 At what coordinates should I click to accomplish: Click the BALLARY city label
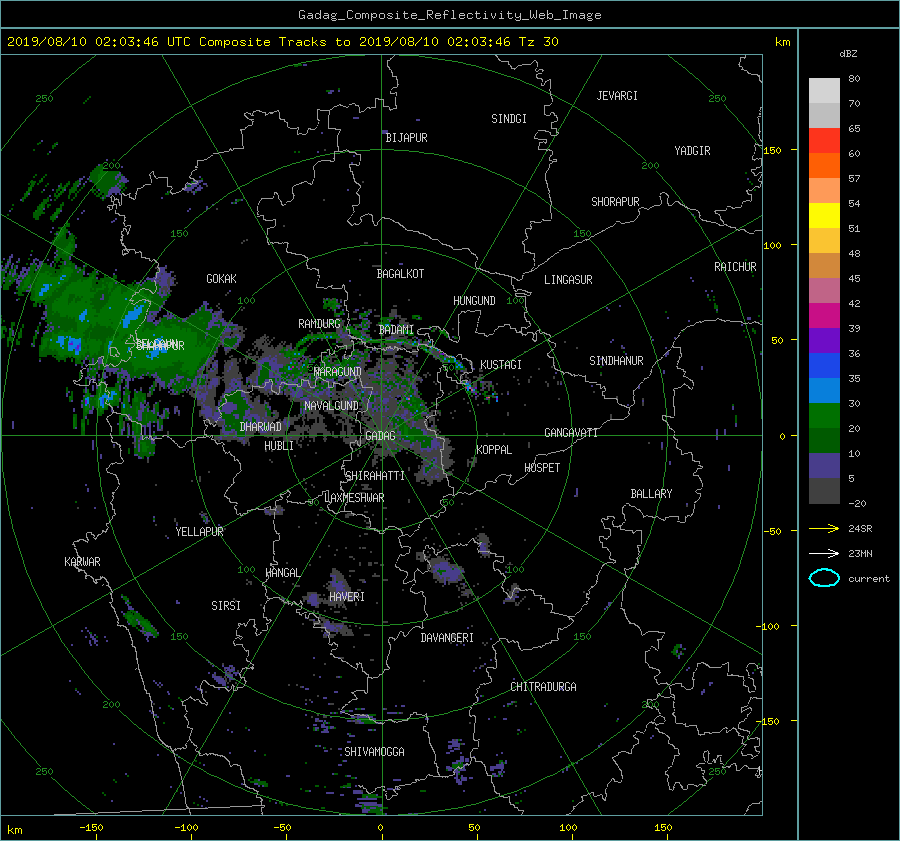651,494
